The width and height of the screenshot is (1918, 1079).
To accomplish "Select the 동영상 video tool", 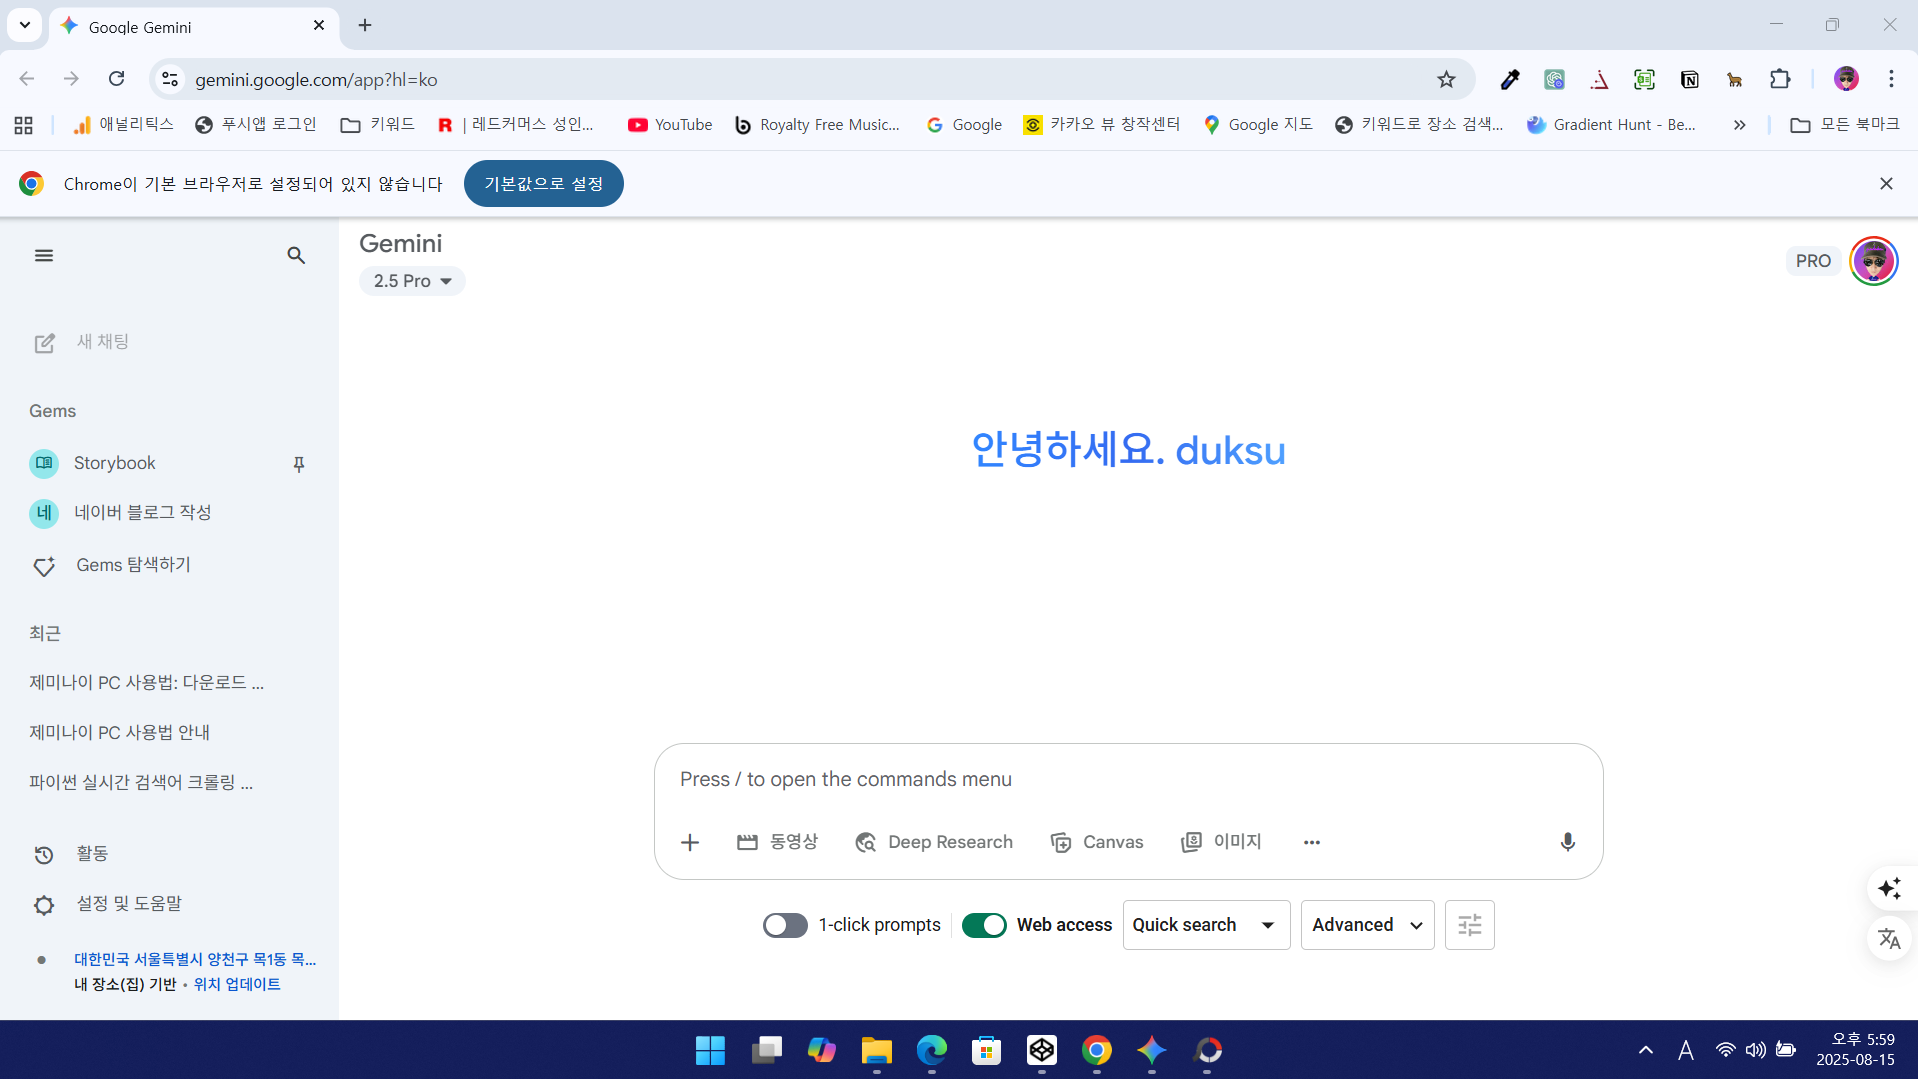I will [777, 842].
